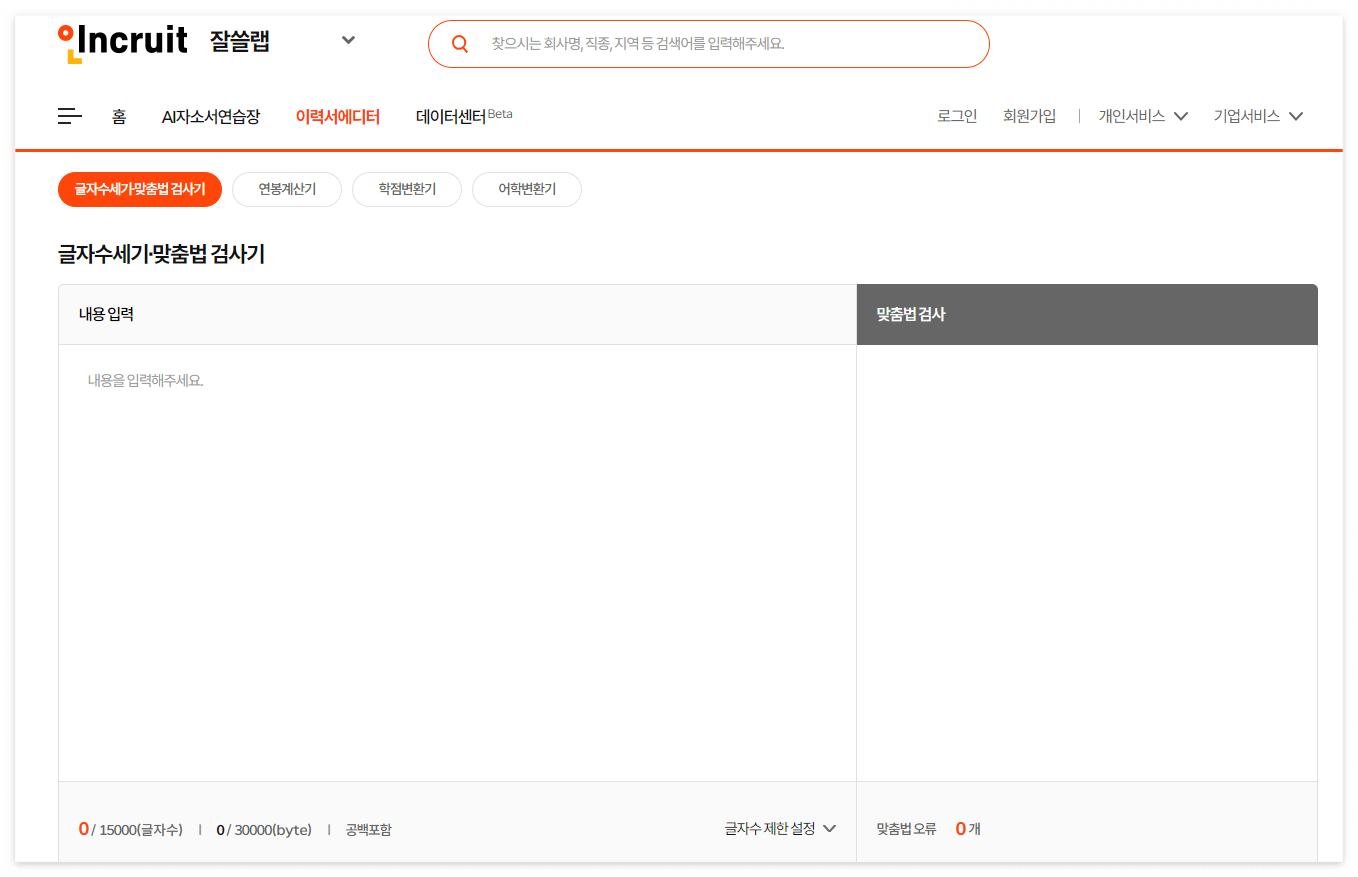Screen dimensions: 1358x877
Task: Switch to the AI자소서연습장 menu
Action: [x=210, y=116]
